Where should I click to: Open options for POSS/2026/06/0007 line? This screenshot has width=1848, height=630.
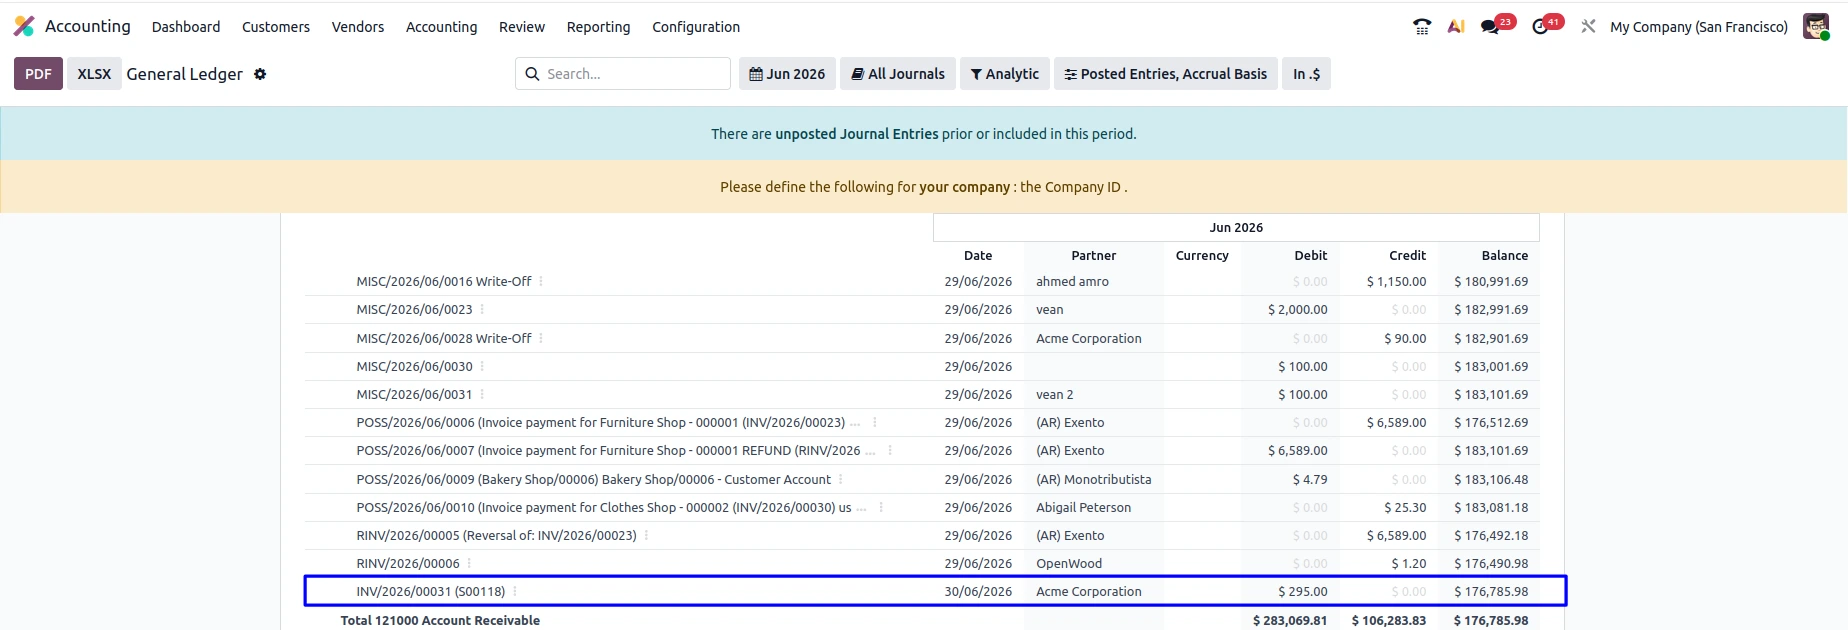890,451
